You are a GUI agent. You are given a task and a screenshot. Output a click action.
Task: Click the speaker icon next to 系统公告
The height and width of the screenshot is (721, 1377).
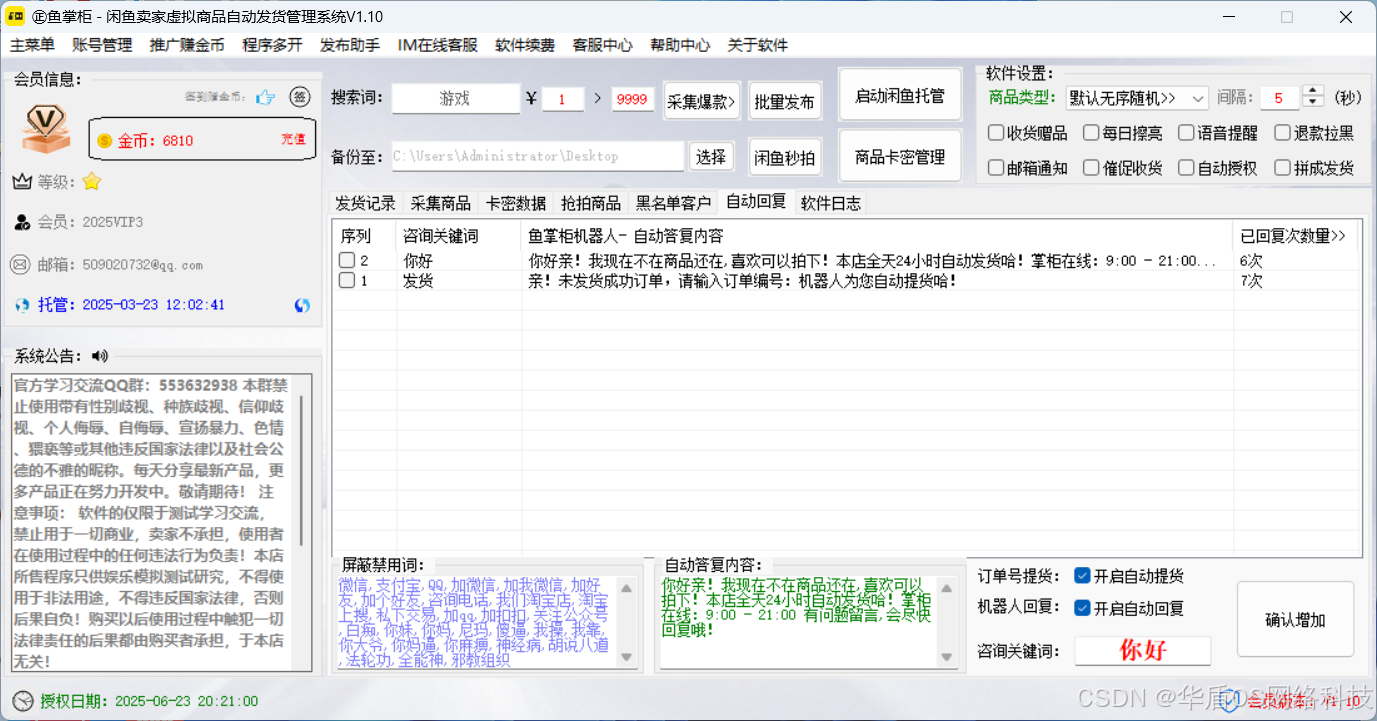[99, 356]
